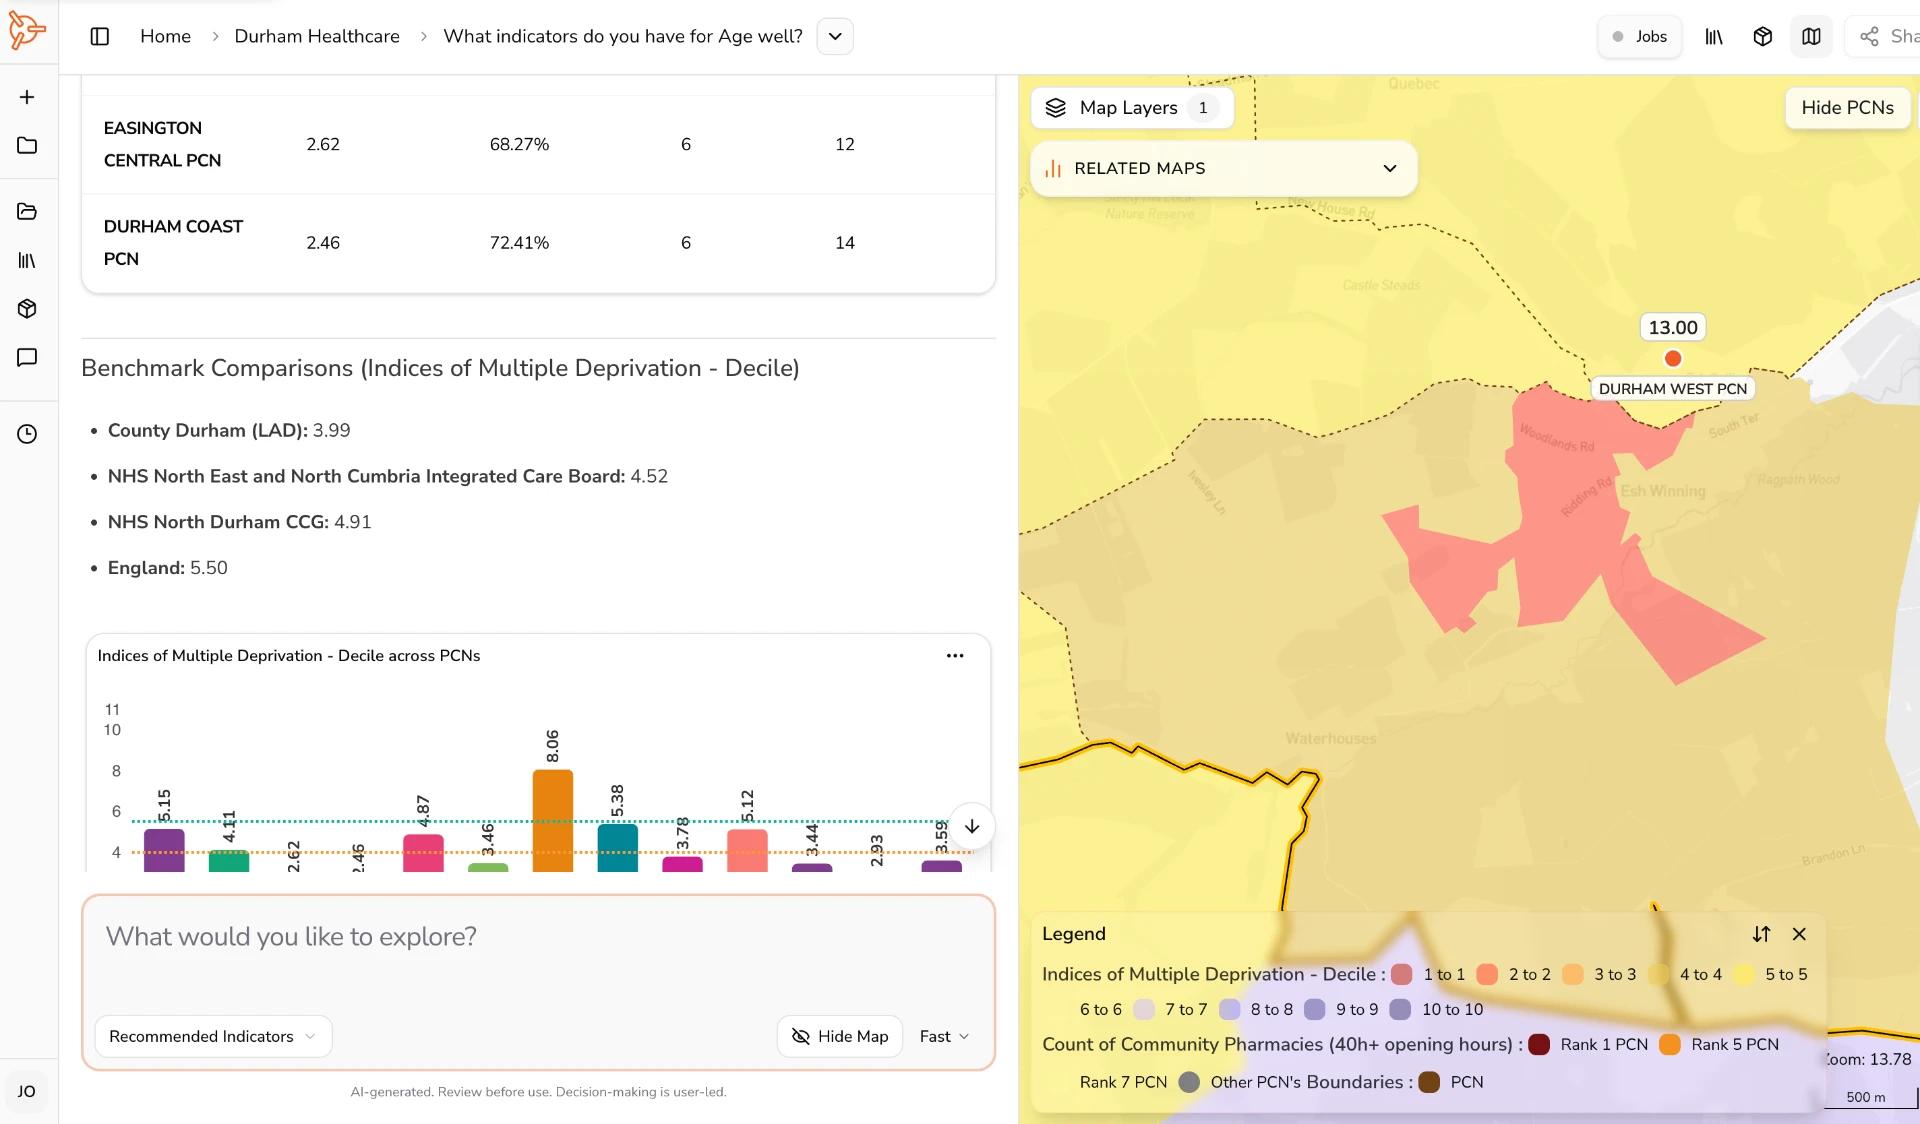
Task: Click the plus icon to create new
Action: [27, 97]
